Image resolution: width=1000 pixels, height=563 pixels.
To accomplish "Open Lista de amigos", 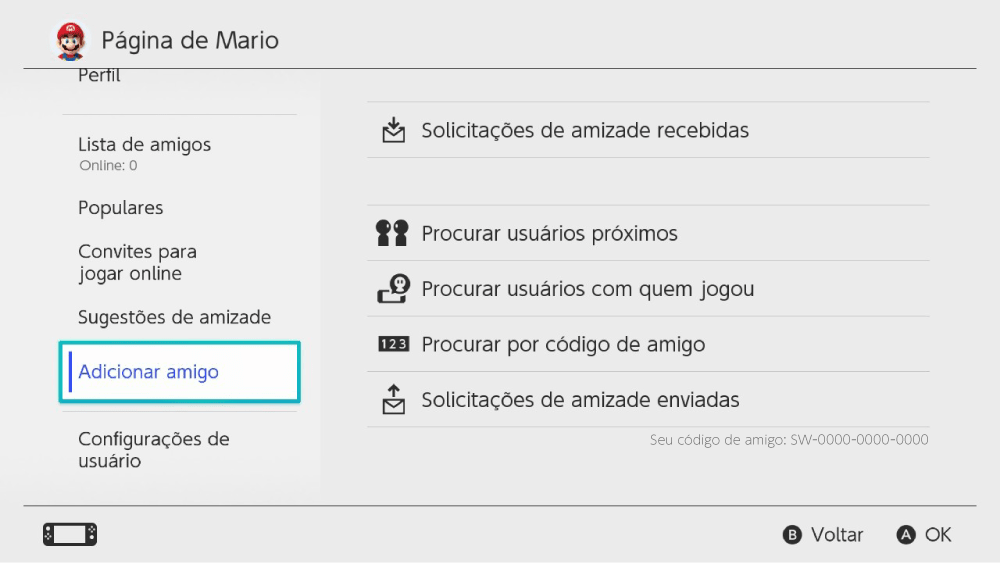I will pos(145,145).
